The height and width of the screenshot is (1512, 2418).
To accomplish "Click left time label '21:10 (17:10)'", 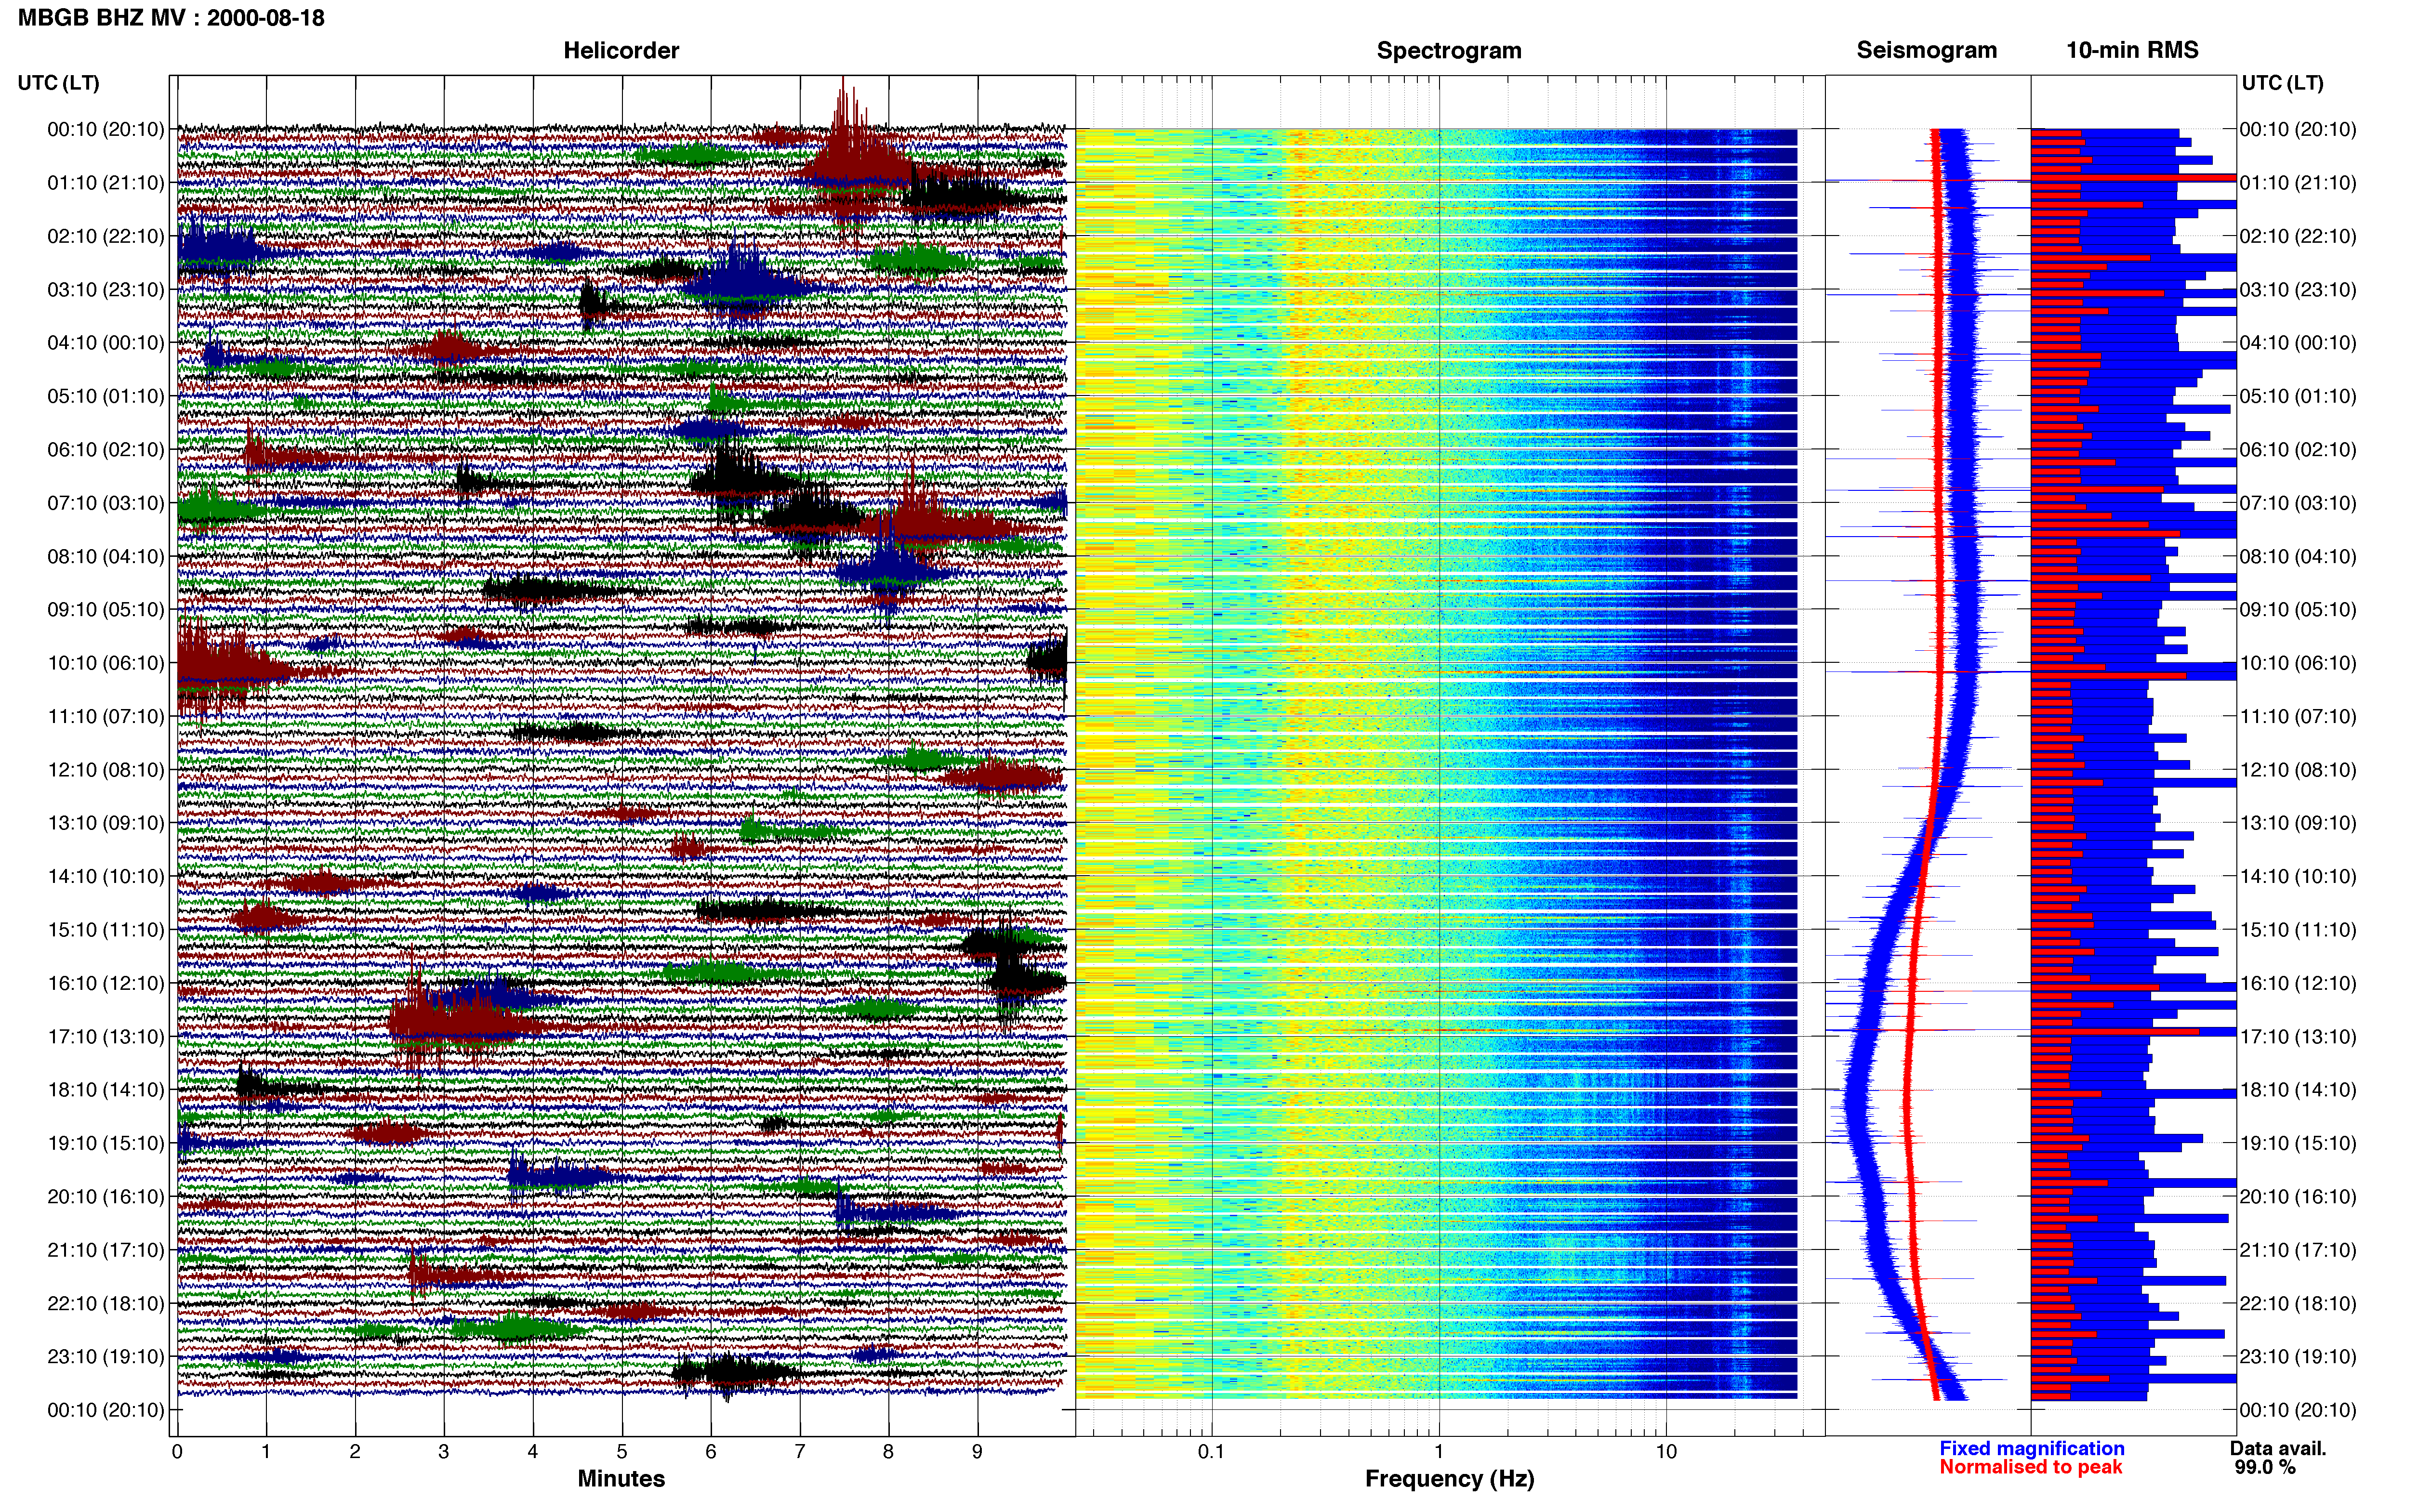I will [x=106, y=1250].
